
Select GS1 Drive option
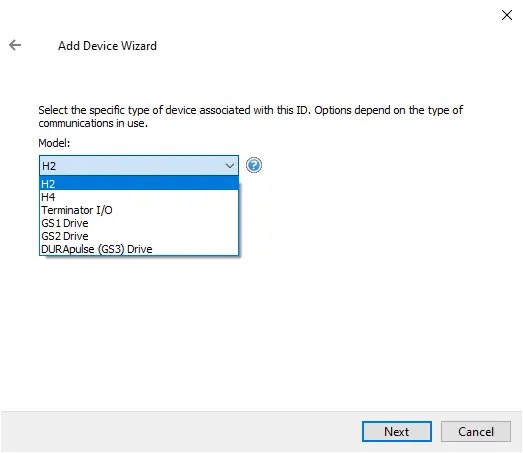pos(139,223)
